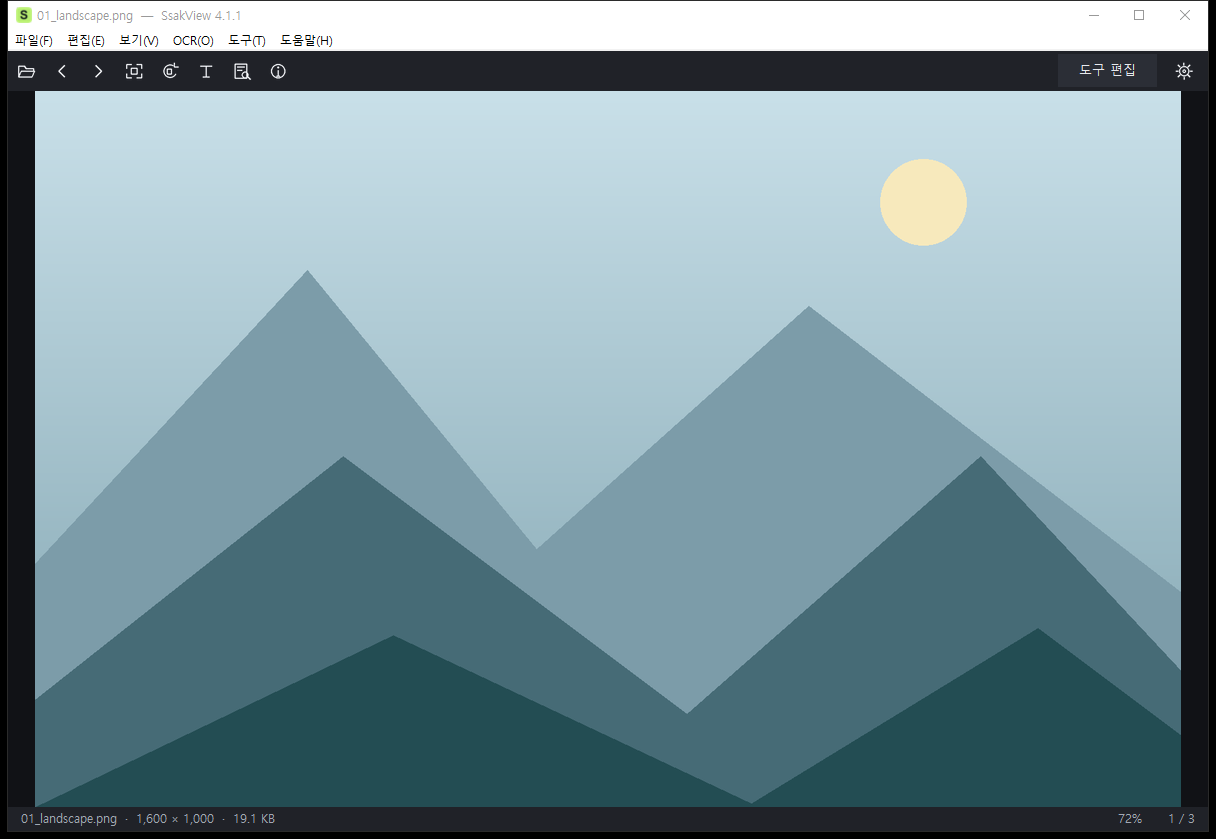This screenshot has height=839, width=1216.
Task: Click the fit-to-screen toolbar icon
Action: click(x=134, y=71)
